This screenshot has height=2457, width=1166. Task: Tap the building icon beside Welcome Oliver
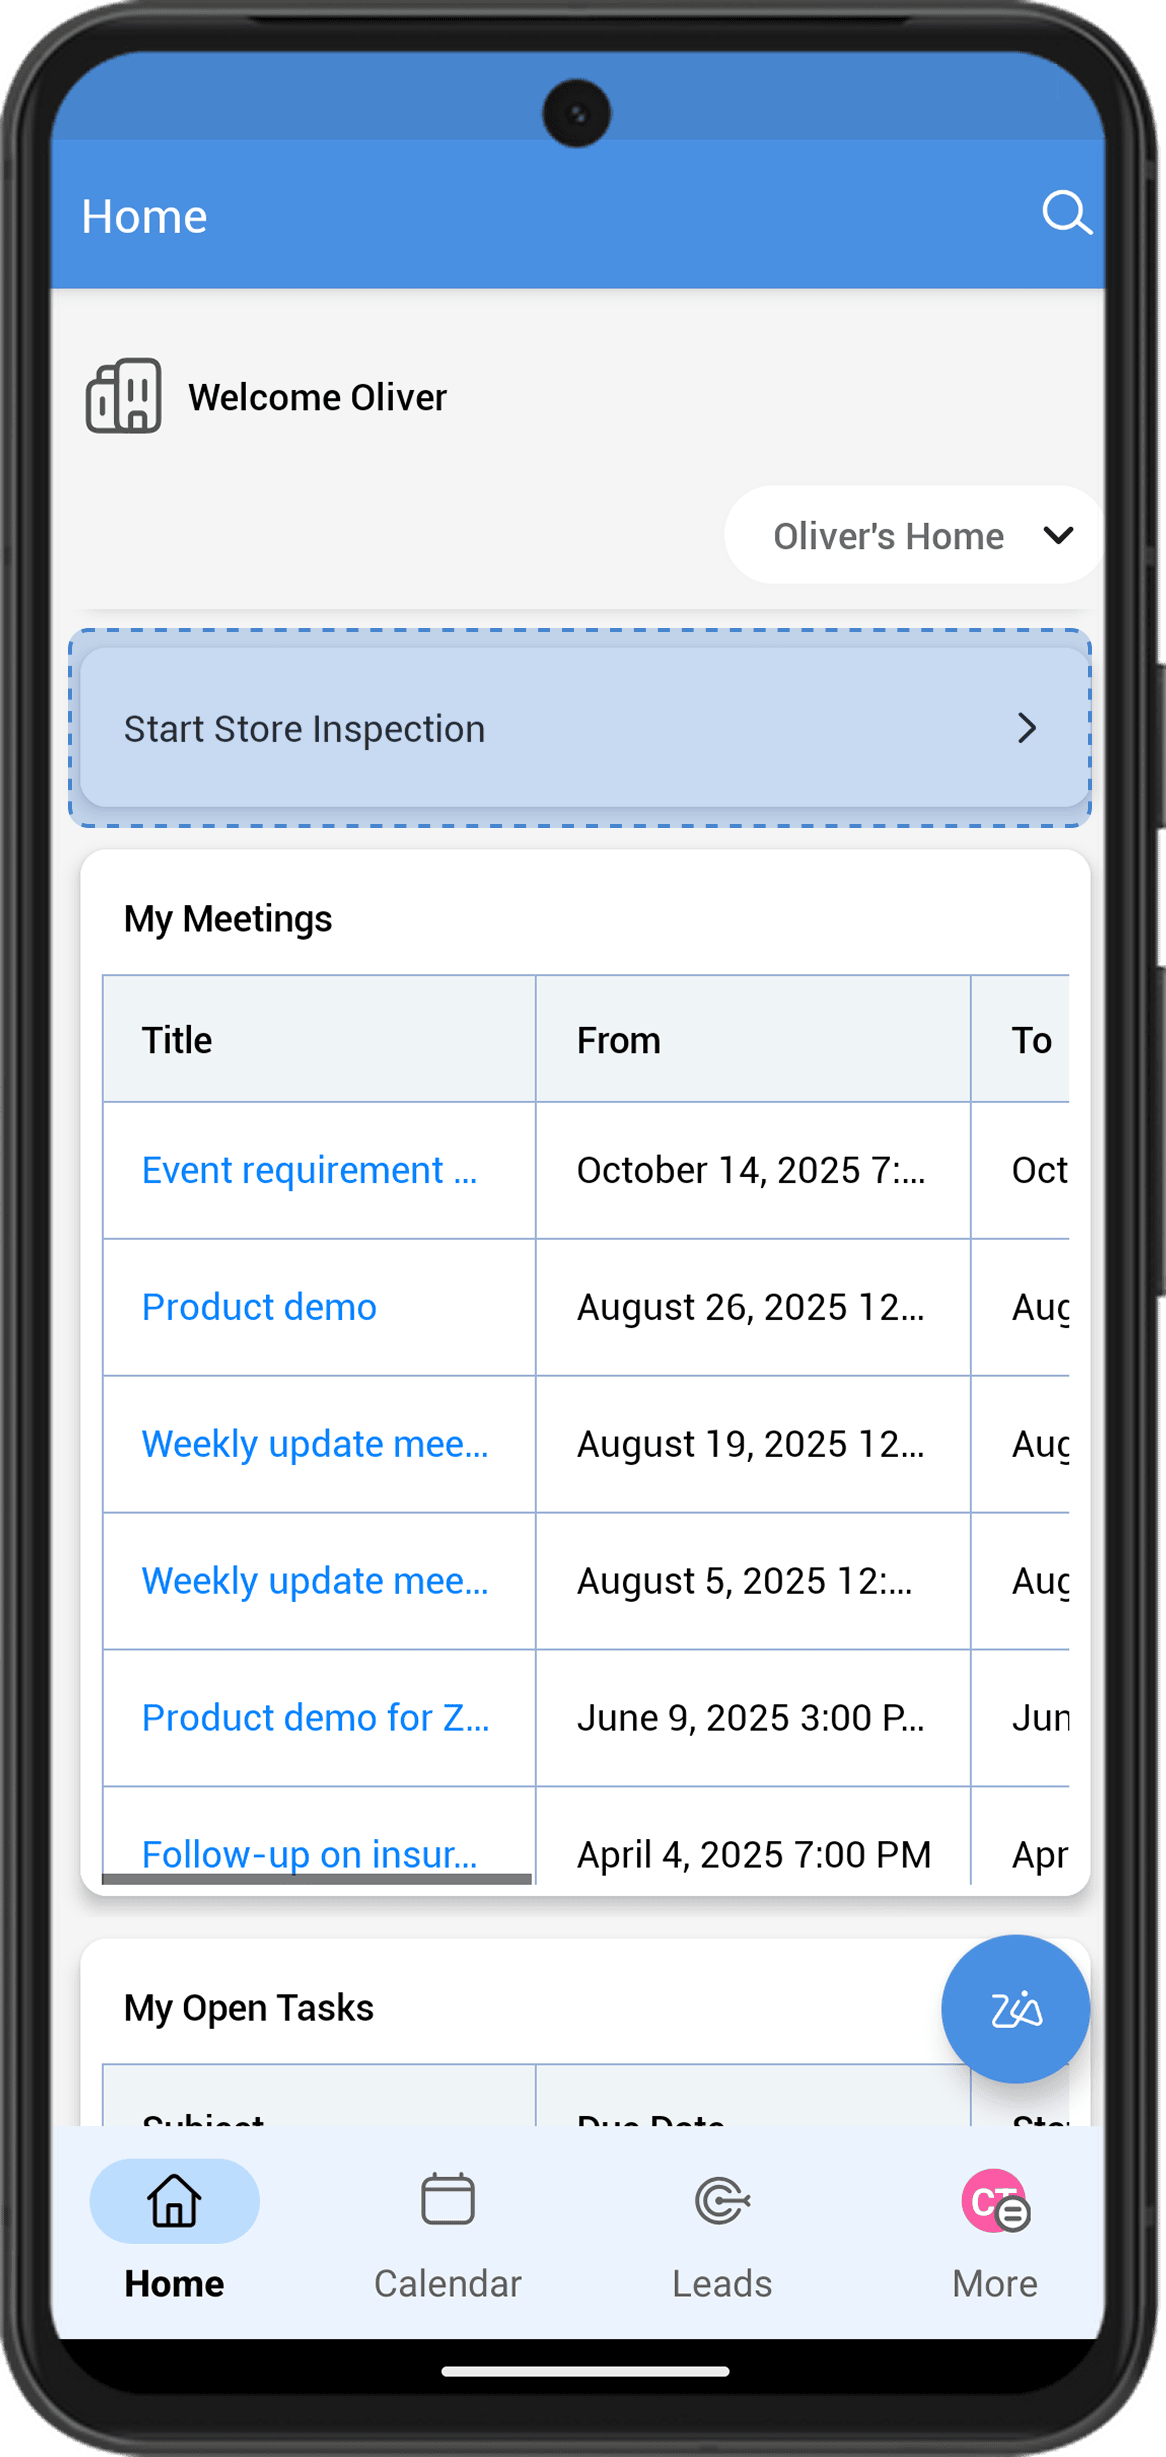(124, 396)
